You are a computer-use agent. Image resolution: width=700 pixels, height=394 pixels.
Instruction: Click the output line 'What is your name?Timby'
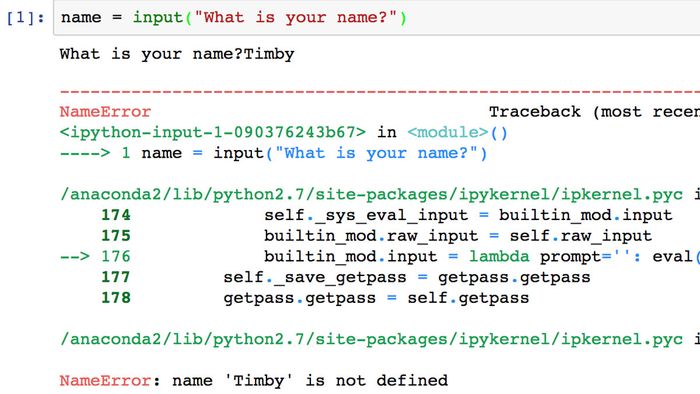(x=177, y=54)
